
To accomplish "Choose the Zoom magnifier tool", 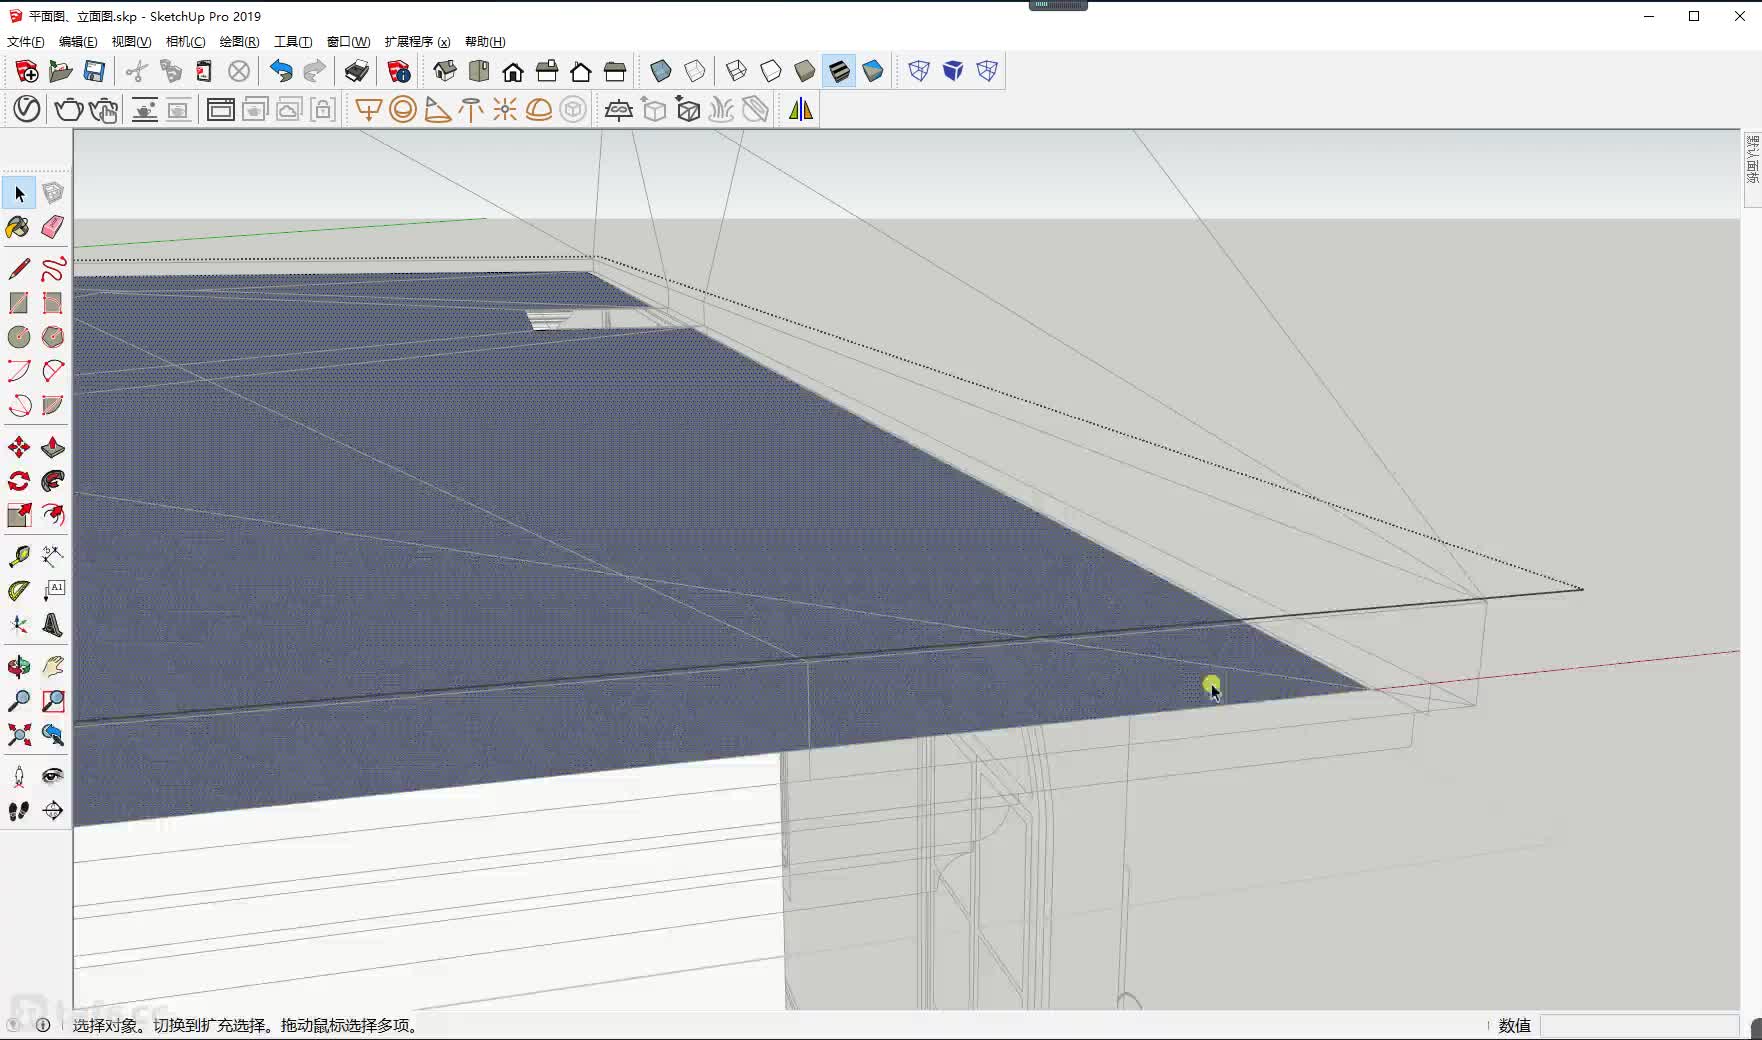I will coord(18,700).
